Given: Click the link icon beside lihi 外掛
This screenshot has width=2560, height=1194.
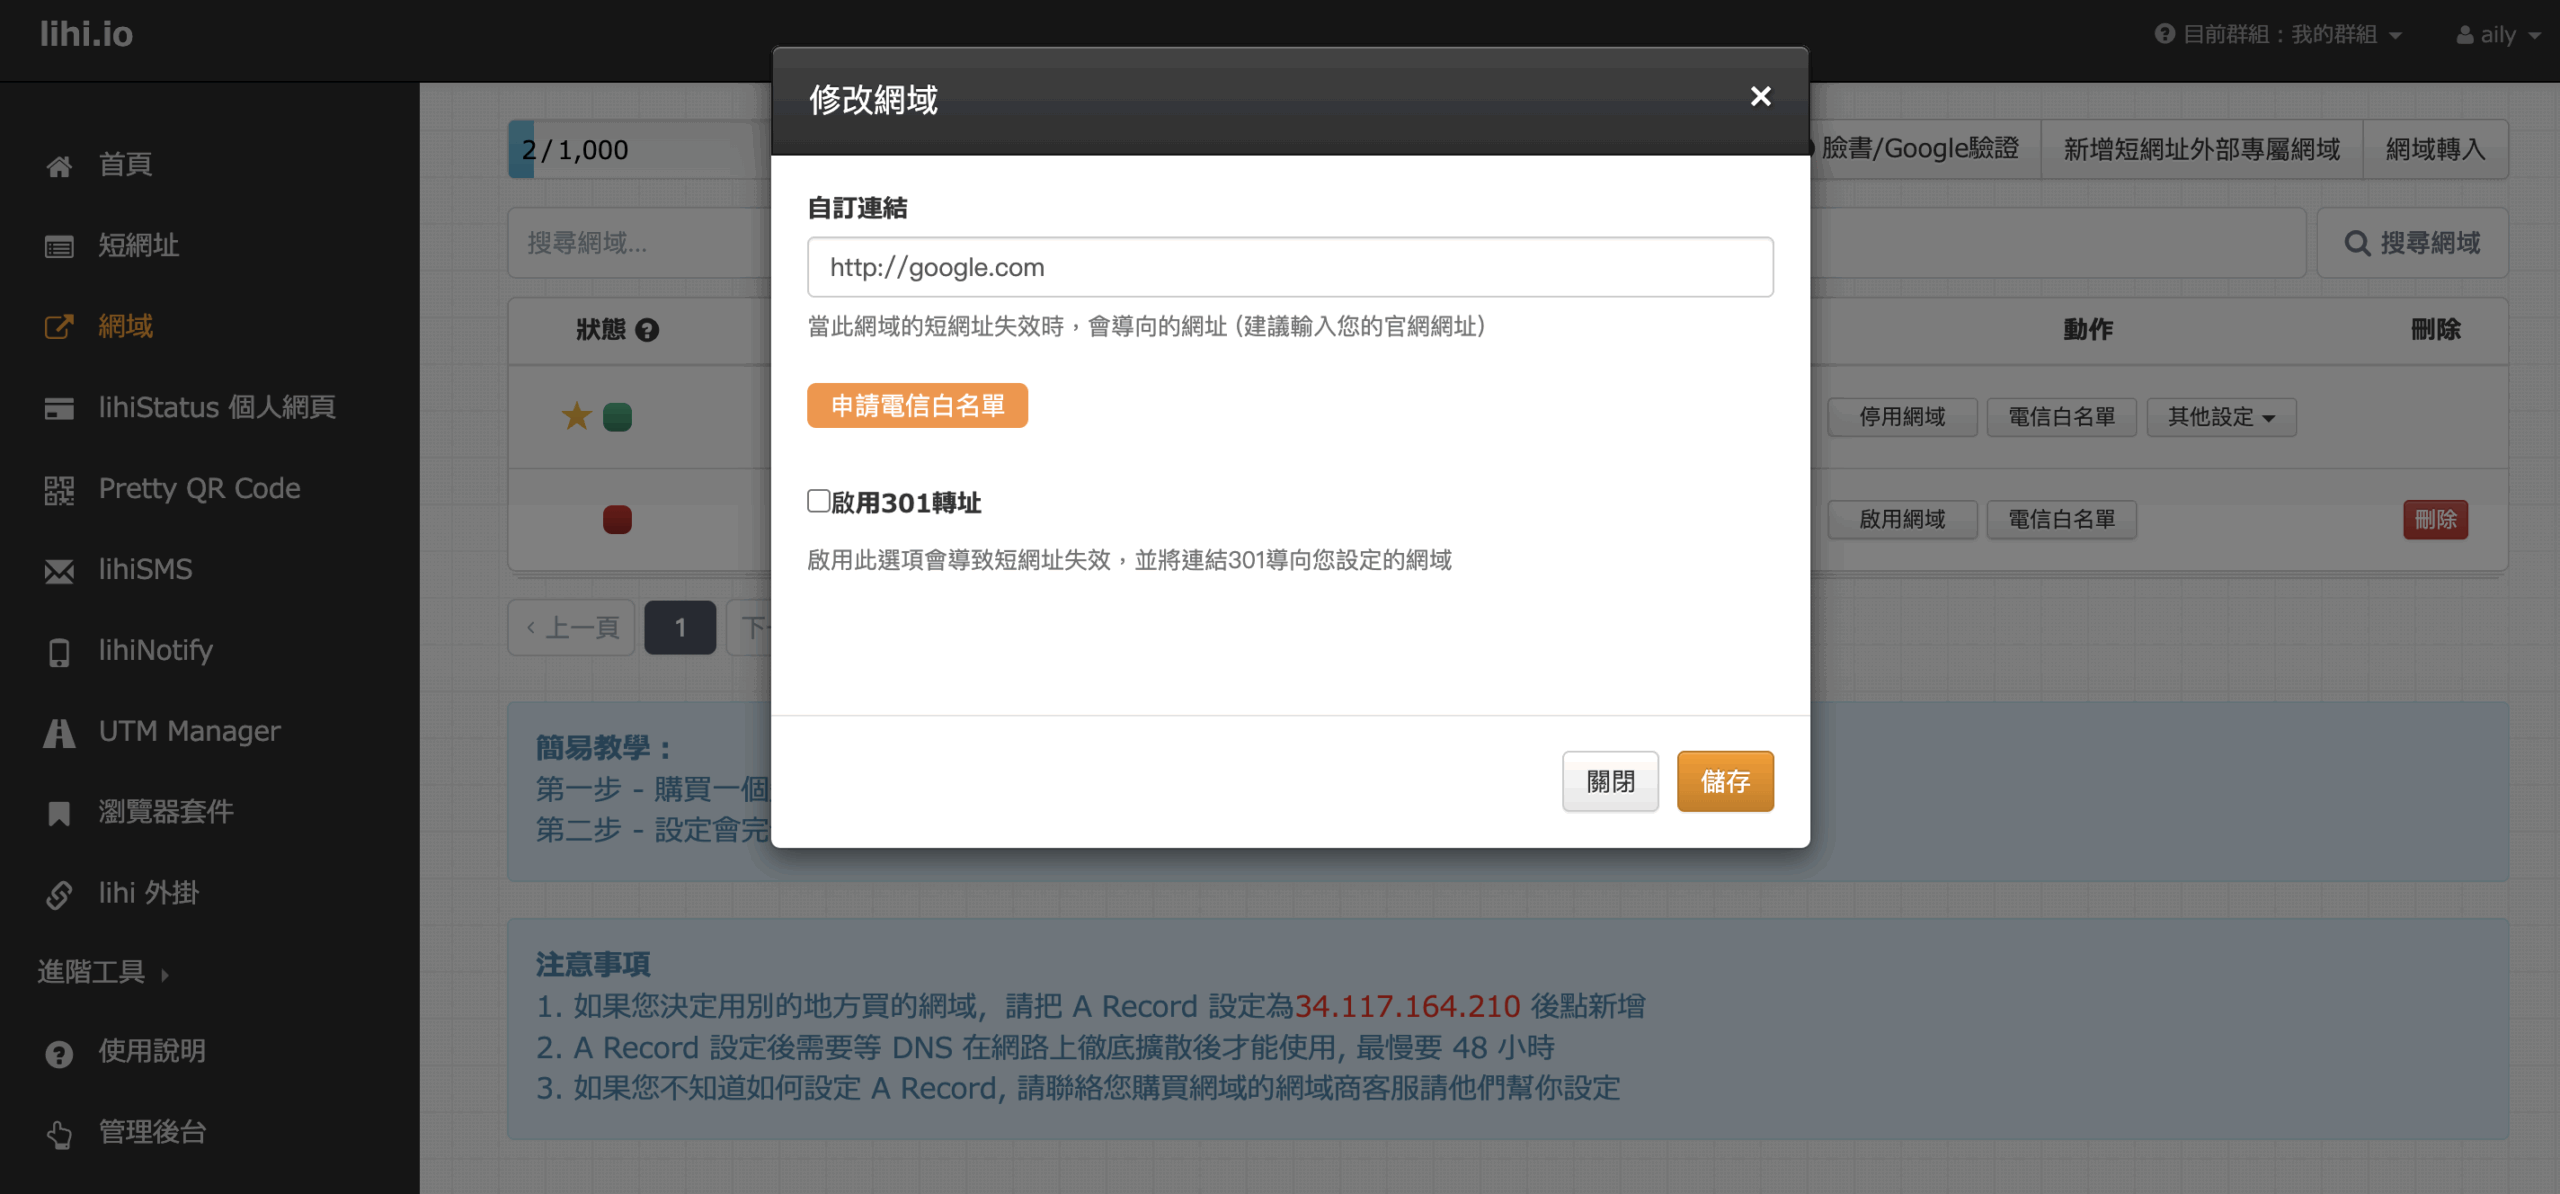Looking at the screenshot, I should coord(59,894).
